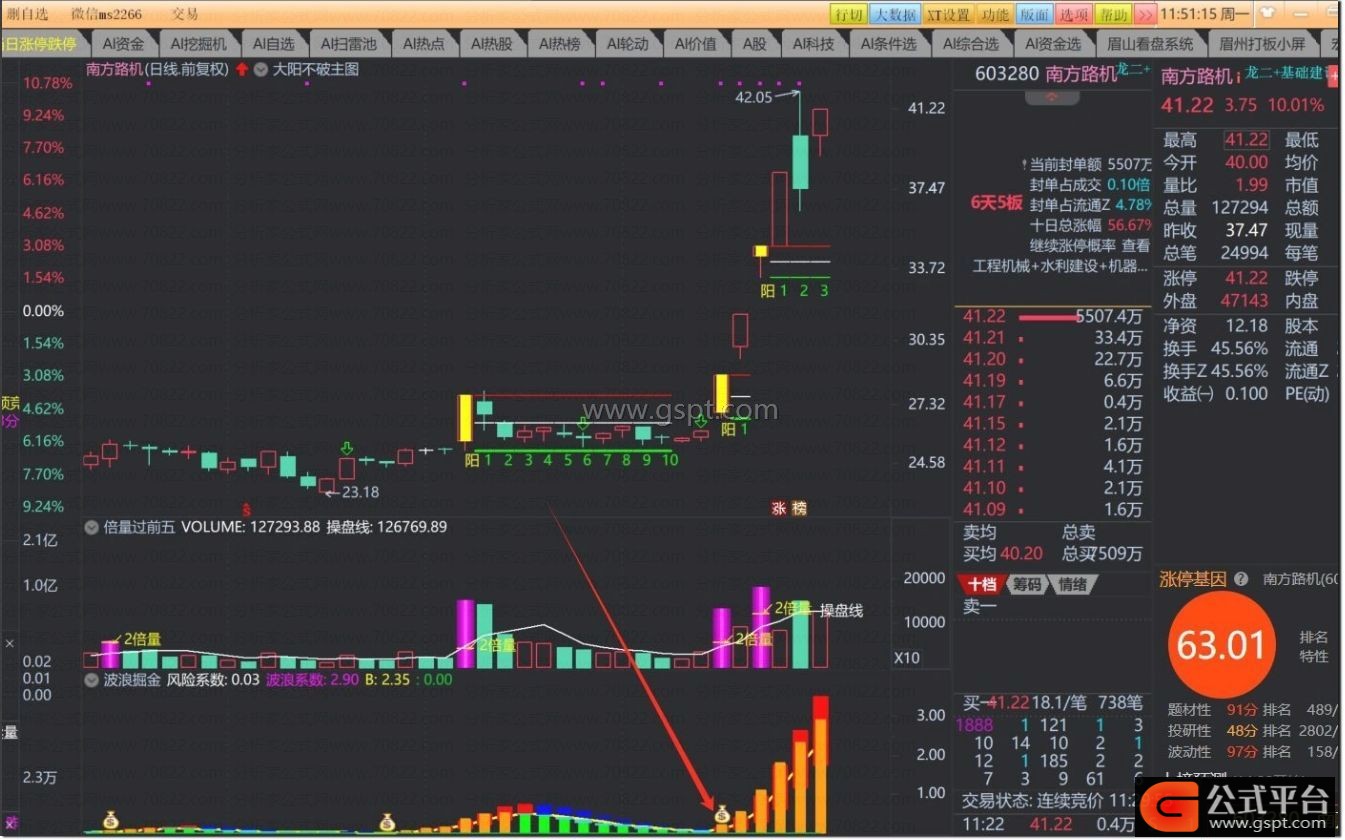Click the green down-arrow signal near 23.18 low
The height and width of the screenshot is (840, 1345).
(x=347, y=448)
